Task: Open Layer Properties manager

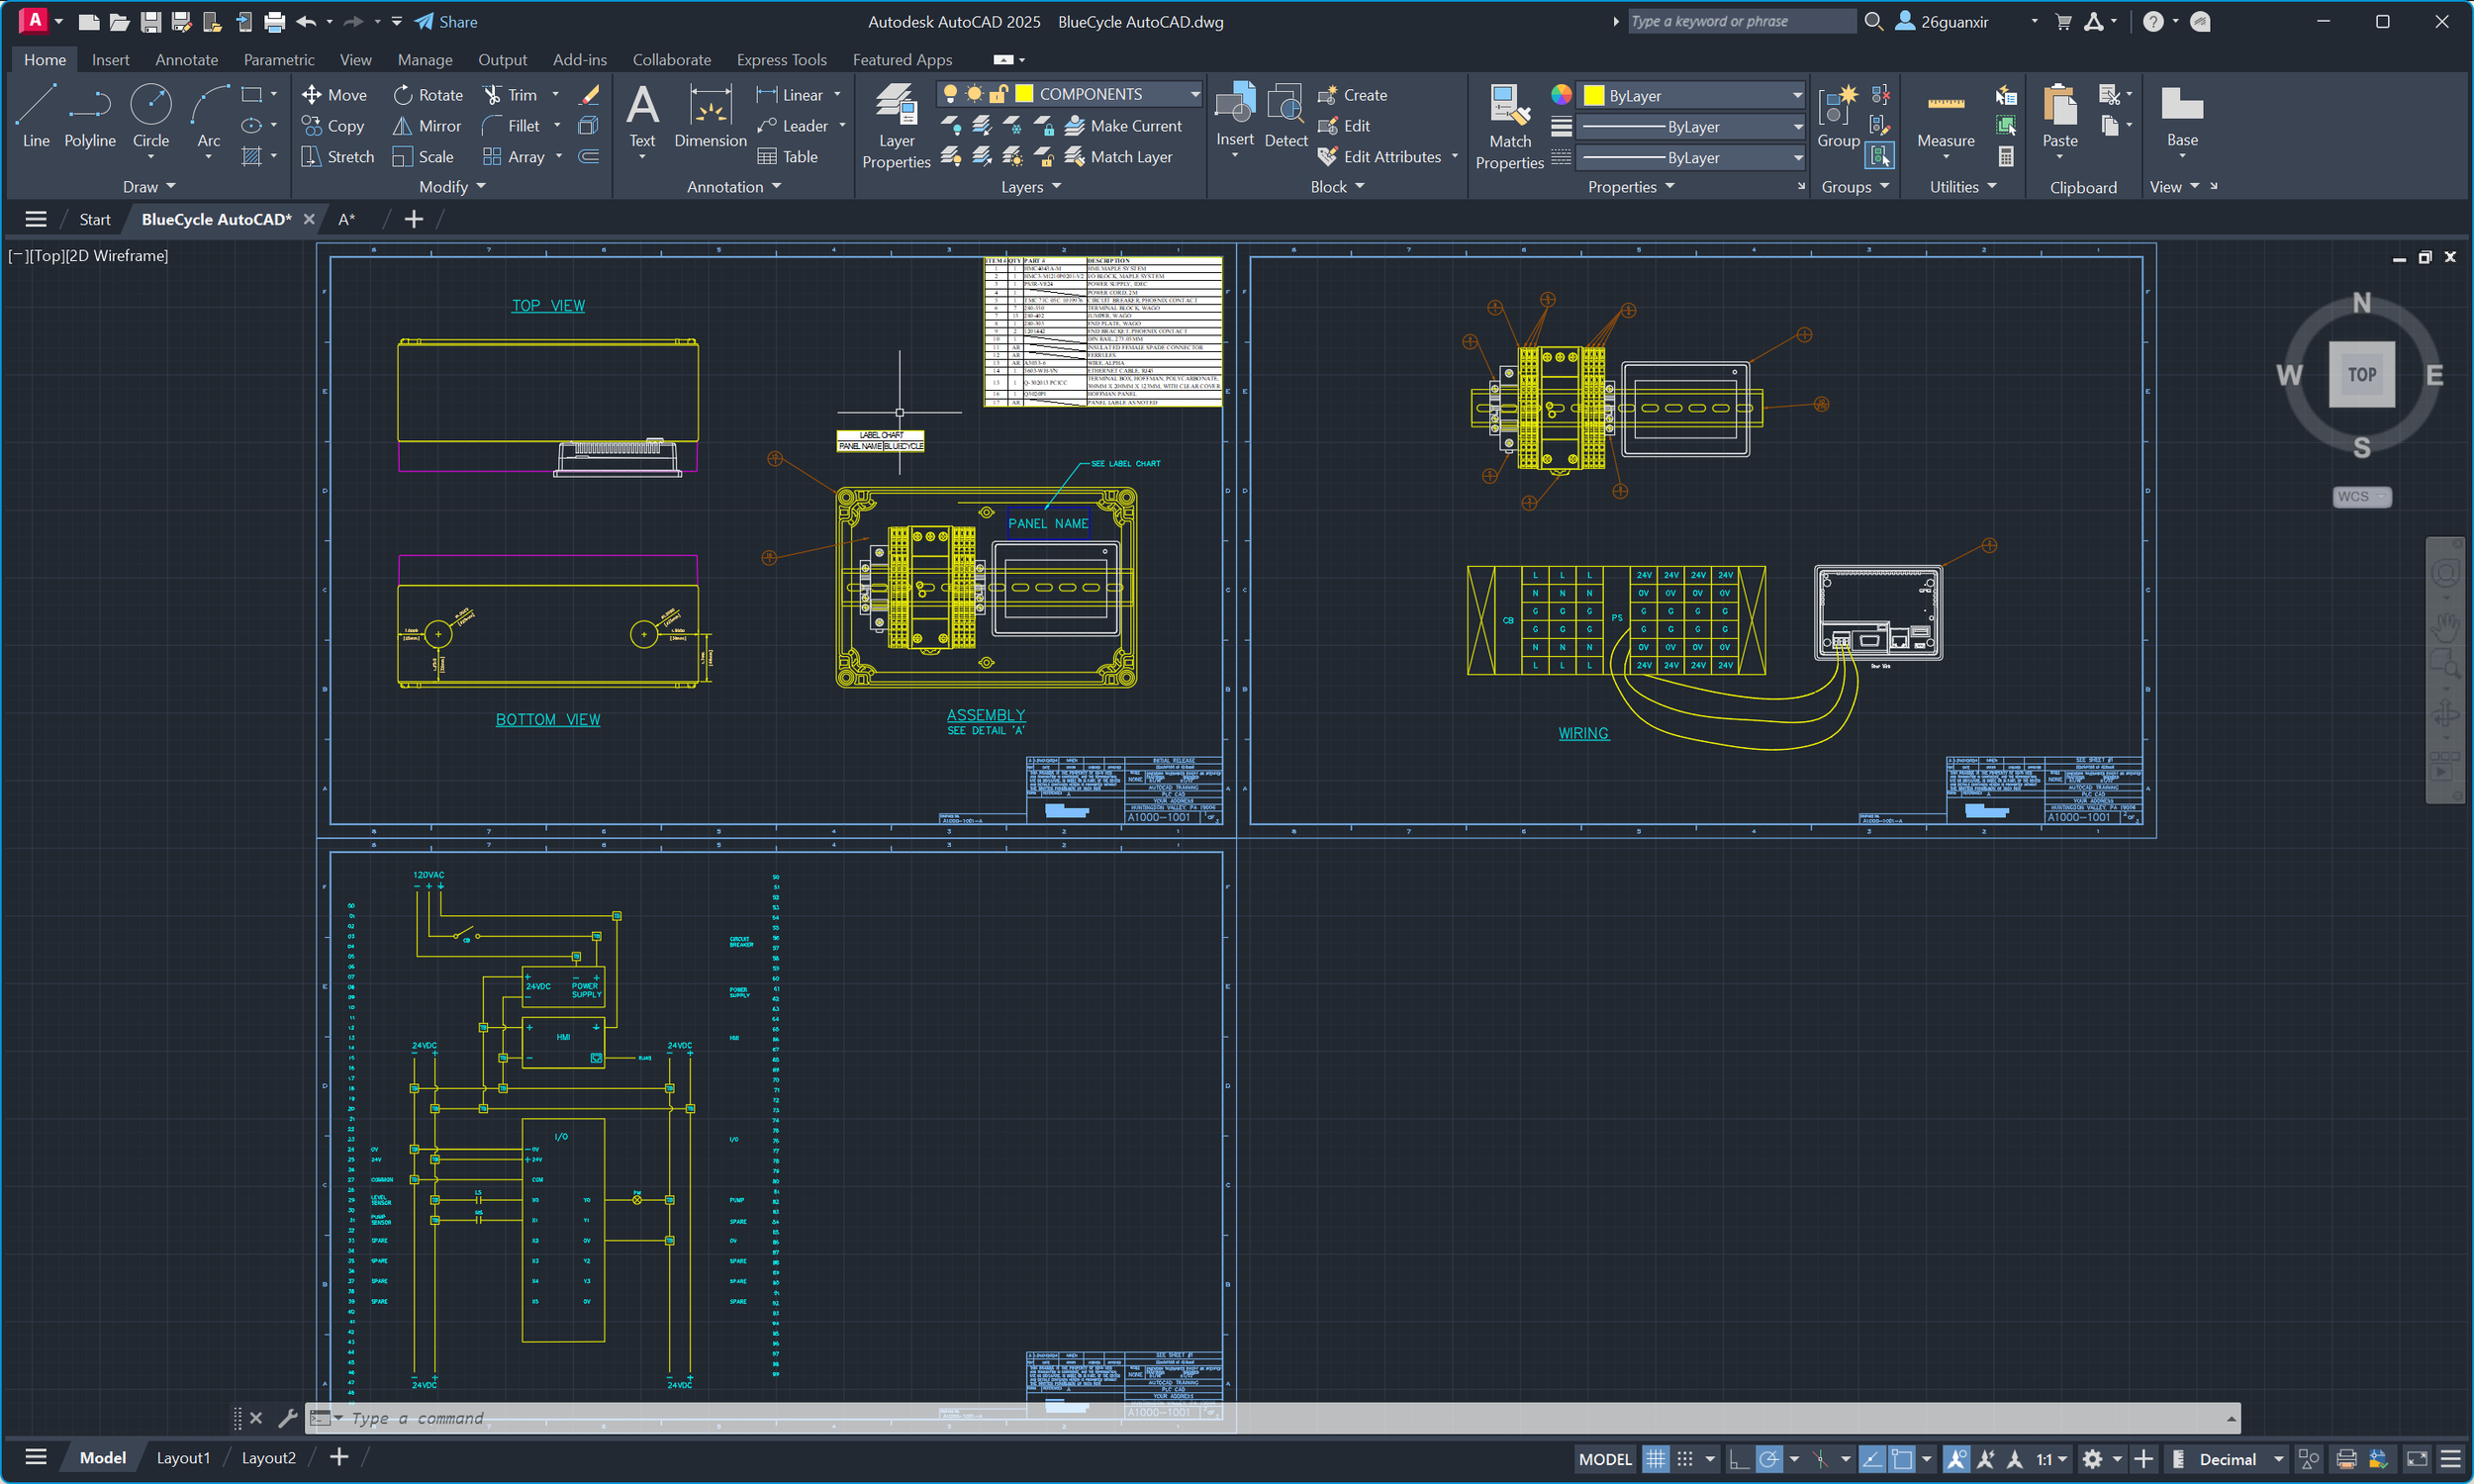Action: (x=895, y=126)
